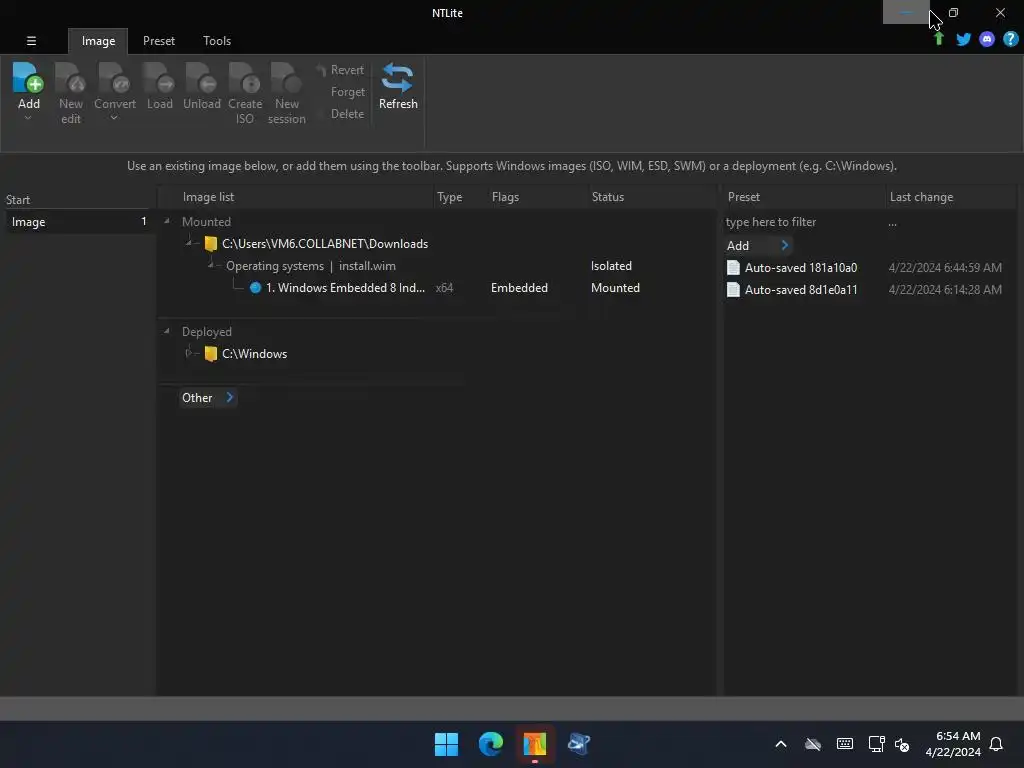Click the 'Mounted' status cell text

(x=615, y=288)
